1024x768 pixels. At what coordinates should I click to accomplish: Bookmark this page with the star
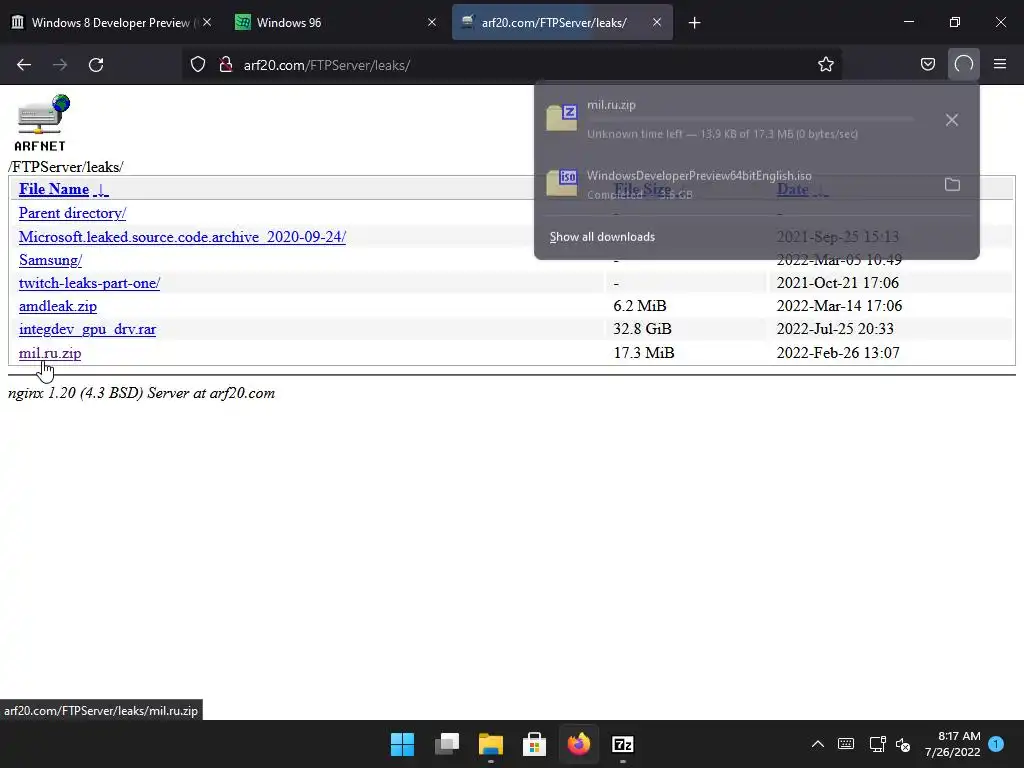(x=825, y=65)
